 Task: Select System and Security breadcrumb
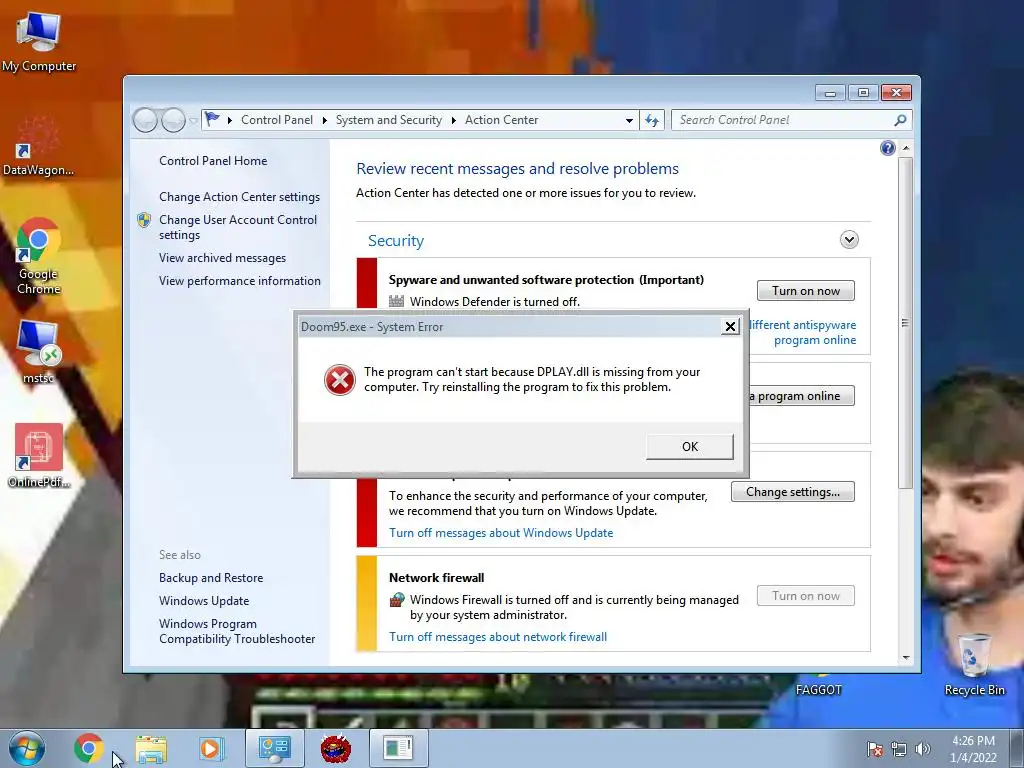389,120
